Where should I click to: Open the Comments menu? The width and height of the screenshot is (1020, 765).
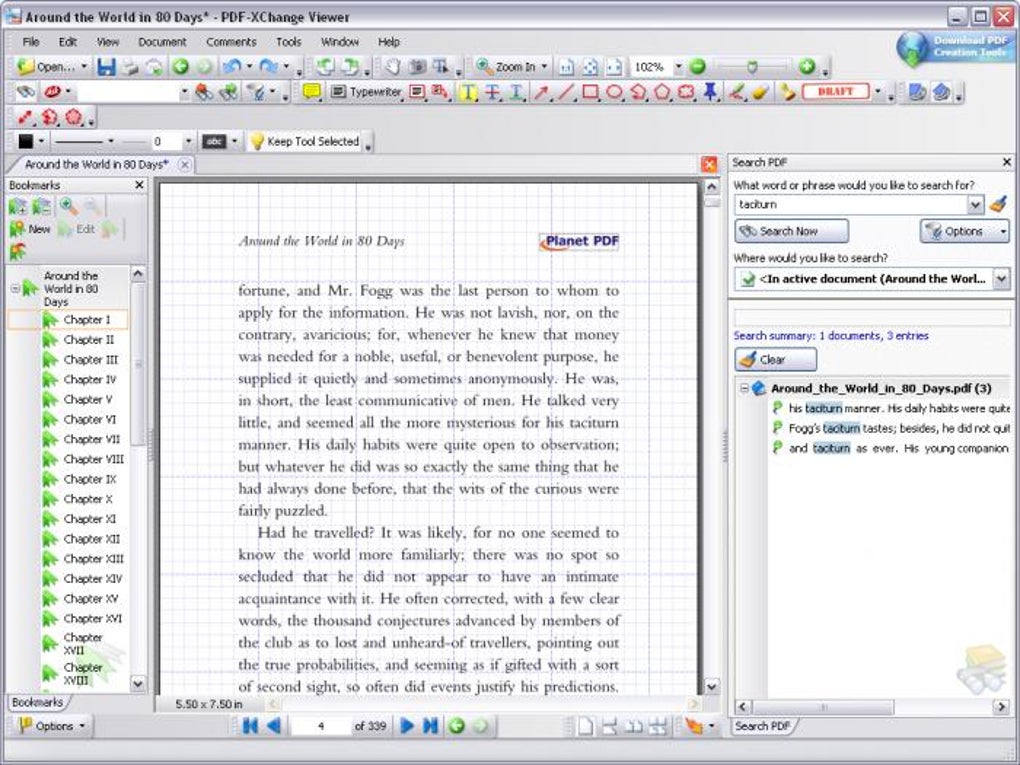231,42
